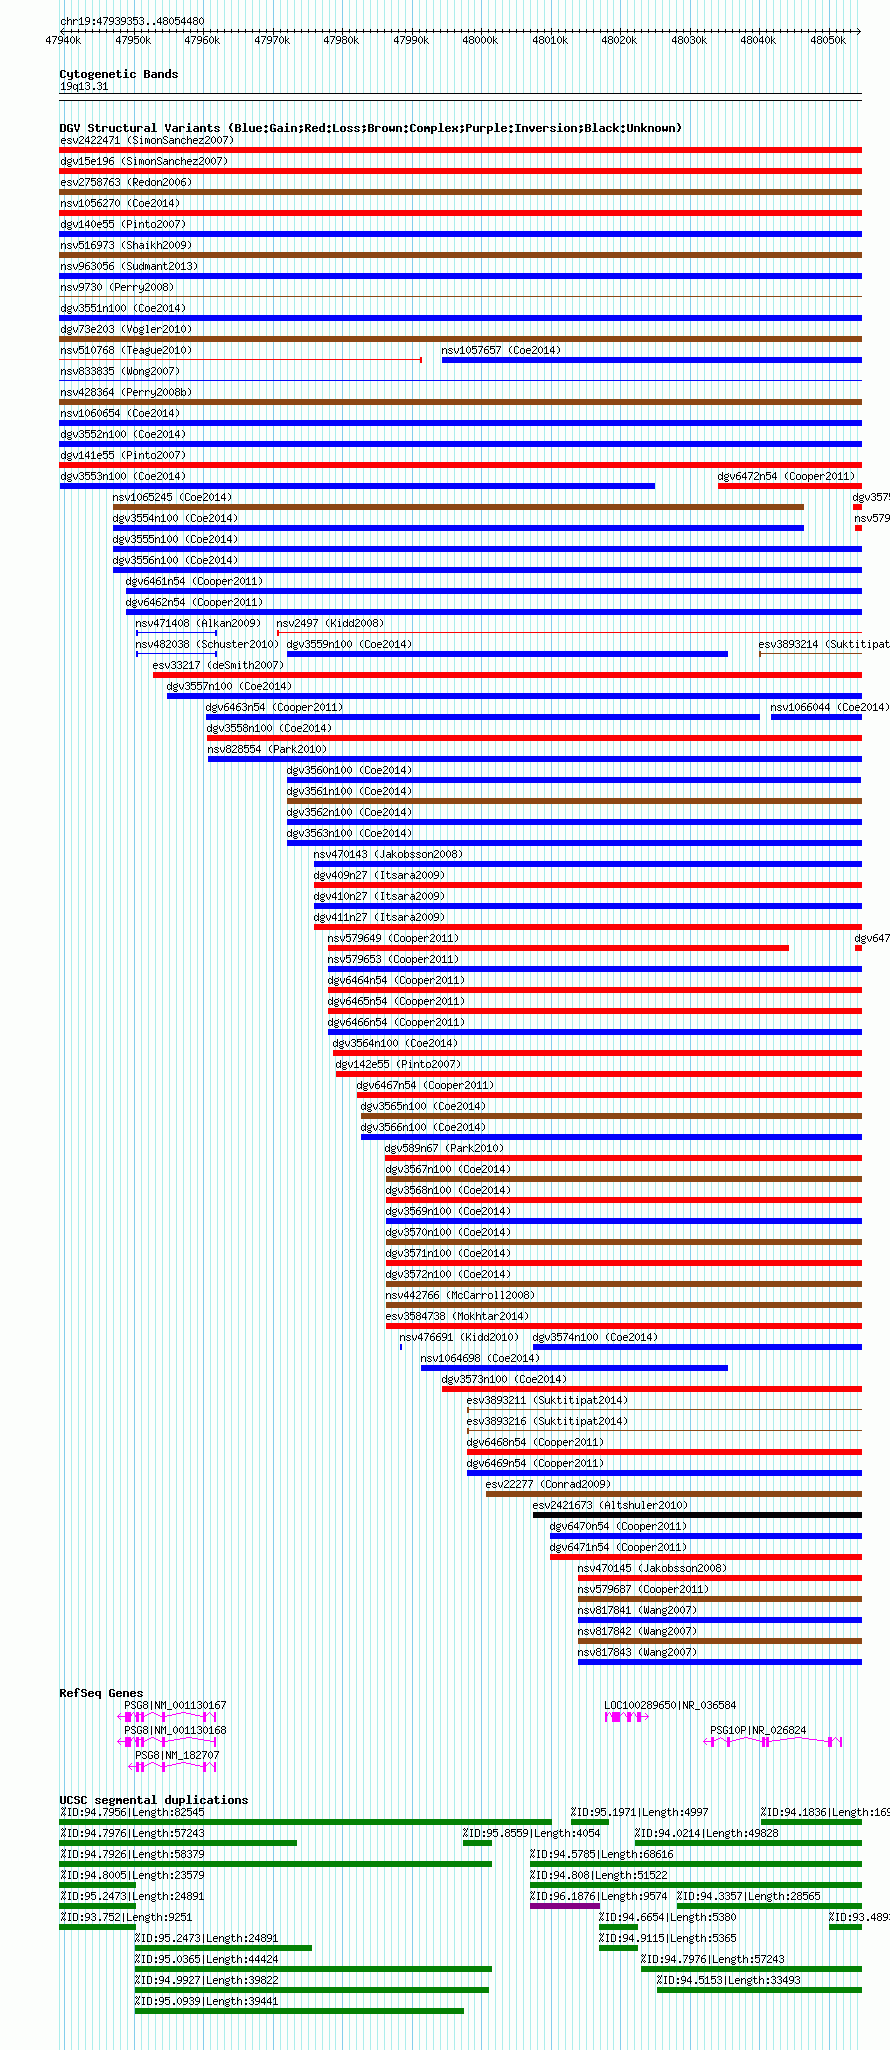Screen dimensions: 890x2050
Task: Click nsv579649 (Cooper2011) label
Action: (393, 938)
